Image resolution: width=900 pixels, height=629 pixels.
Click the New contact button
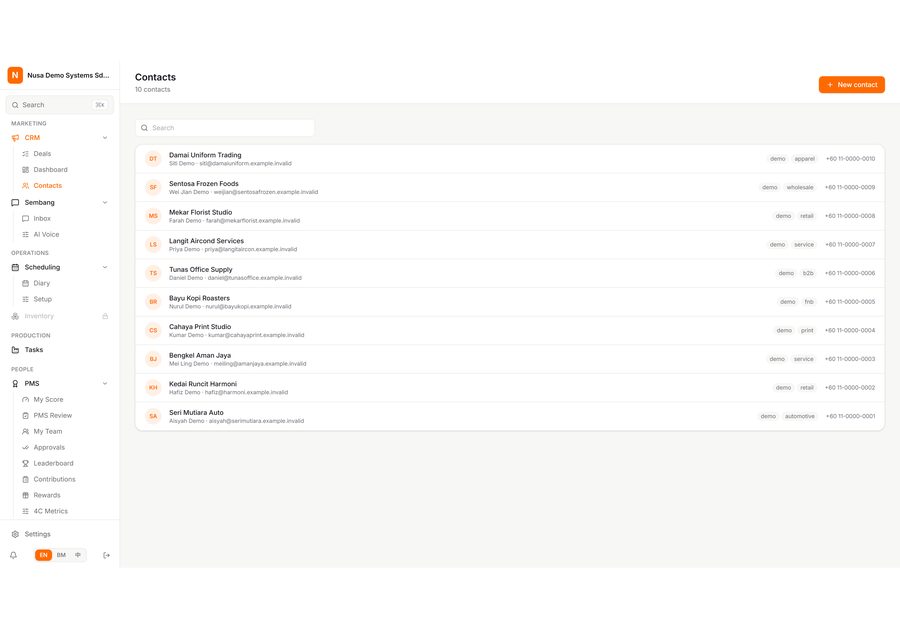click(852, 84)
